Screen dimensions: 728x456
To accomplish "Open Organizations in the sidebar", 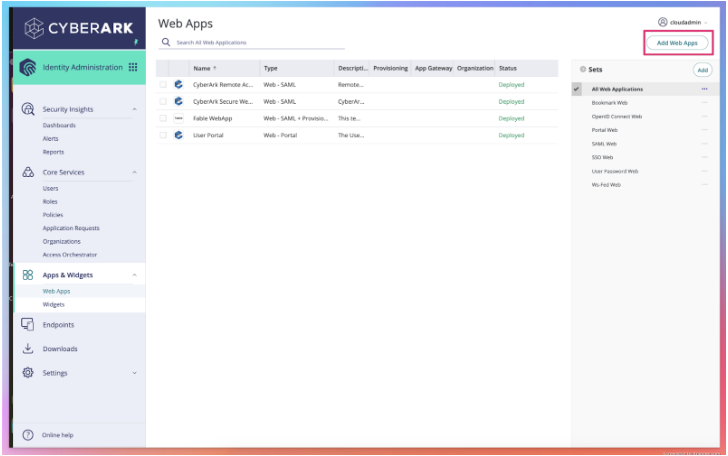I will [61, 241].
